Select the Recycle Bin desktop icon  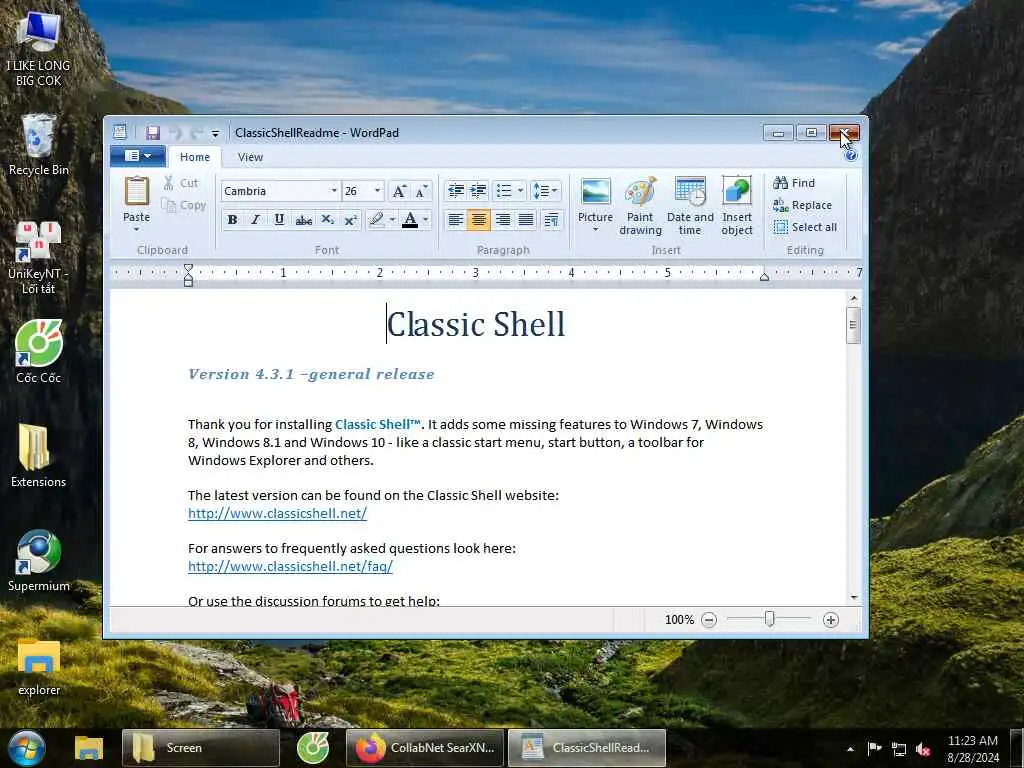pos(39,145)
